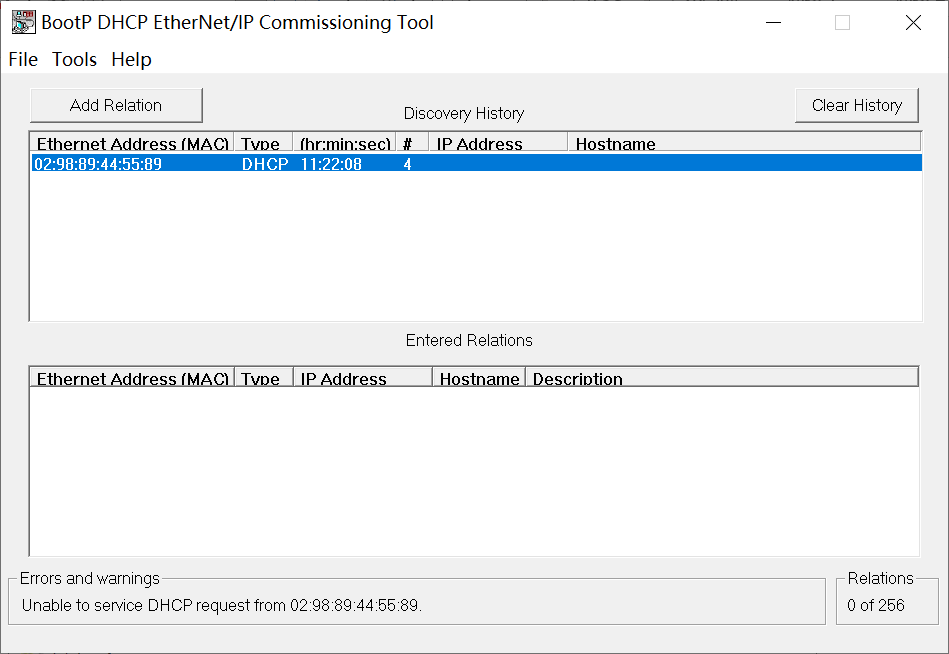This screenshot has width=949, height=654.
Task: Close the Commissioning Tool window
Action: pos(913,23)
